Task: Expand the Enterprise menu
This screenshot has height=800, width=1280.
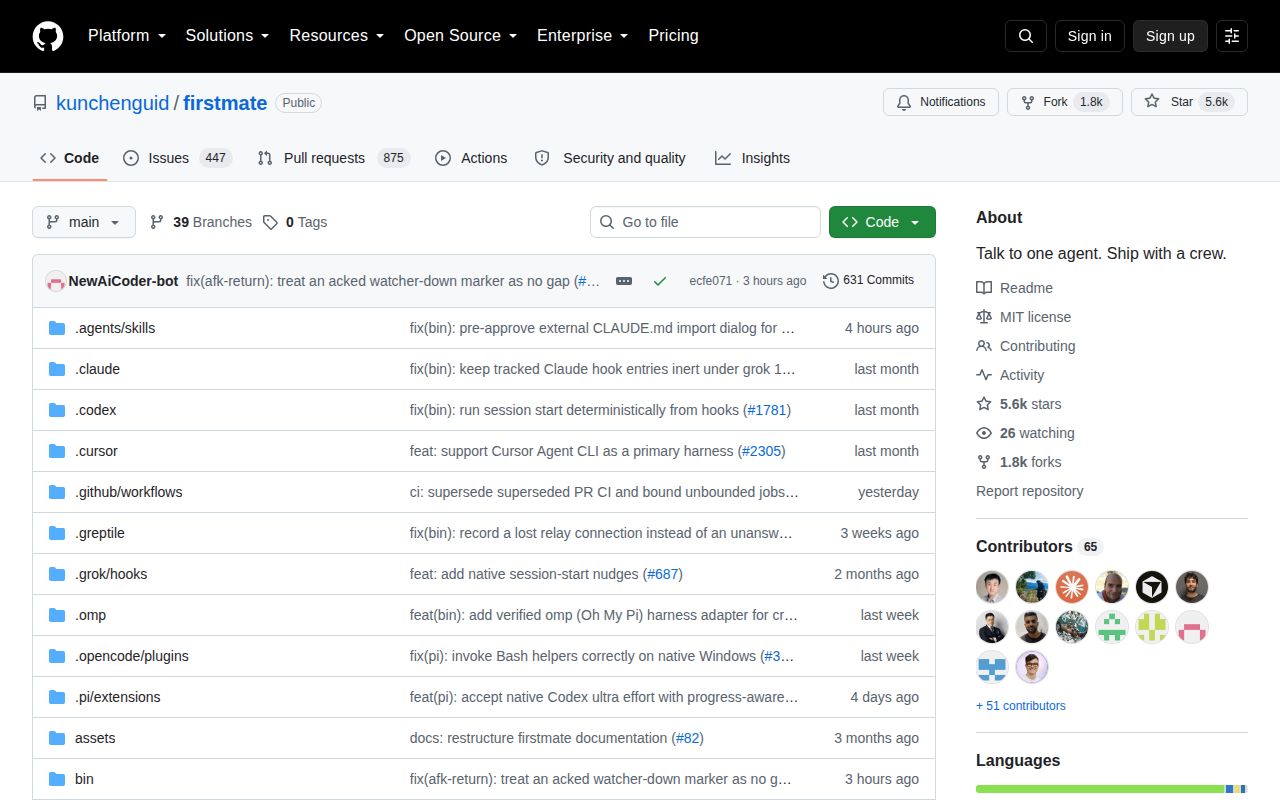Action: tap(583, 36)
